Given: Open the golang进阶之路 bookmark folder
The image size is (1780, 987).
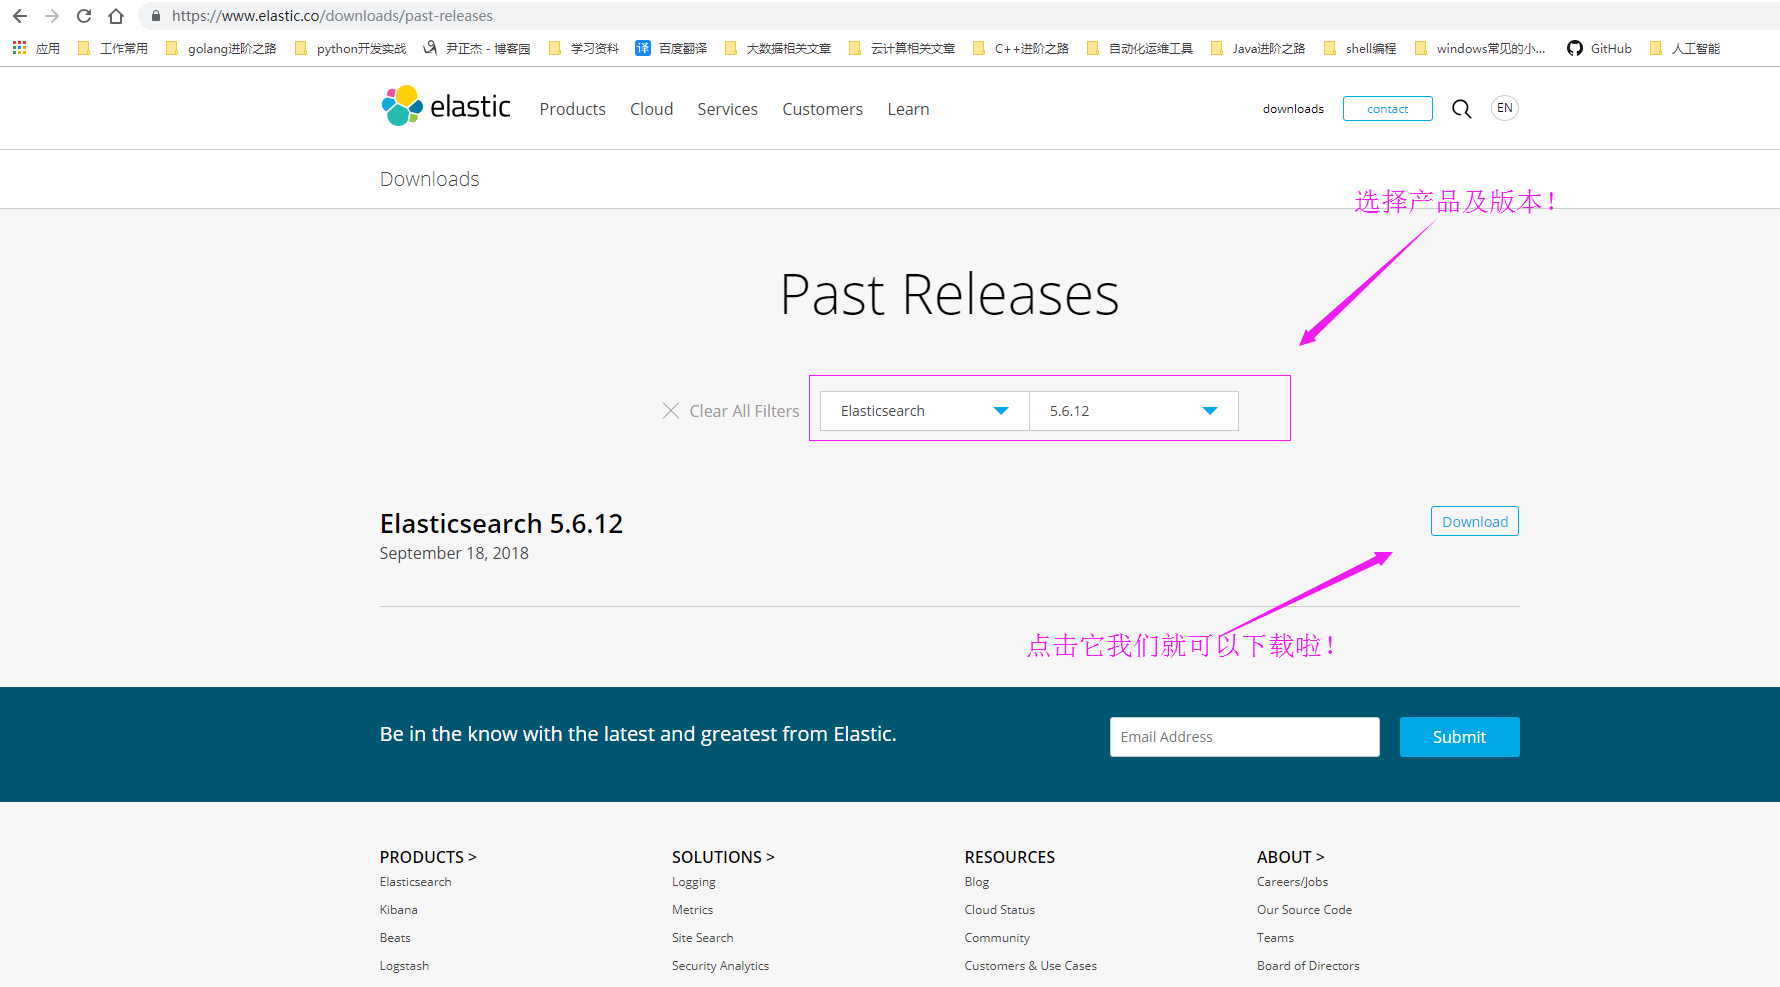Looking at the screenshot, I should (221, 48).
